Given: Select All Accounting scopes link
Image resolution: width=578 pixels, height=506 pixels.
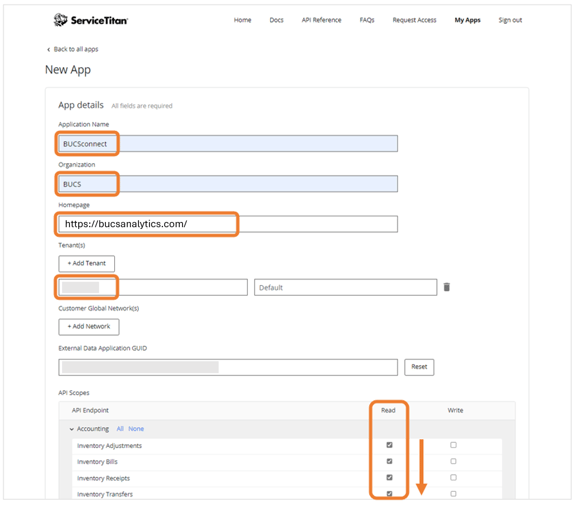Looking at the screenshot, I should 120,429.
